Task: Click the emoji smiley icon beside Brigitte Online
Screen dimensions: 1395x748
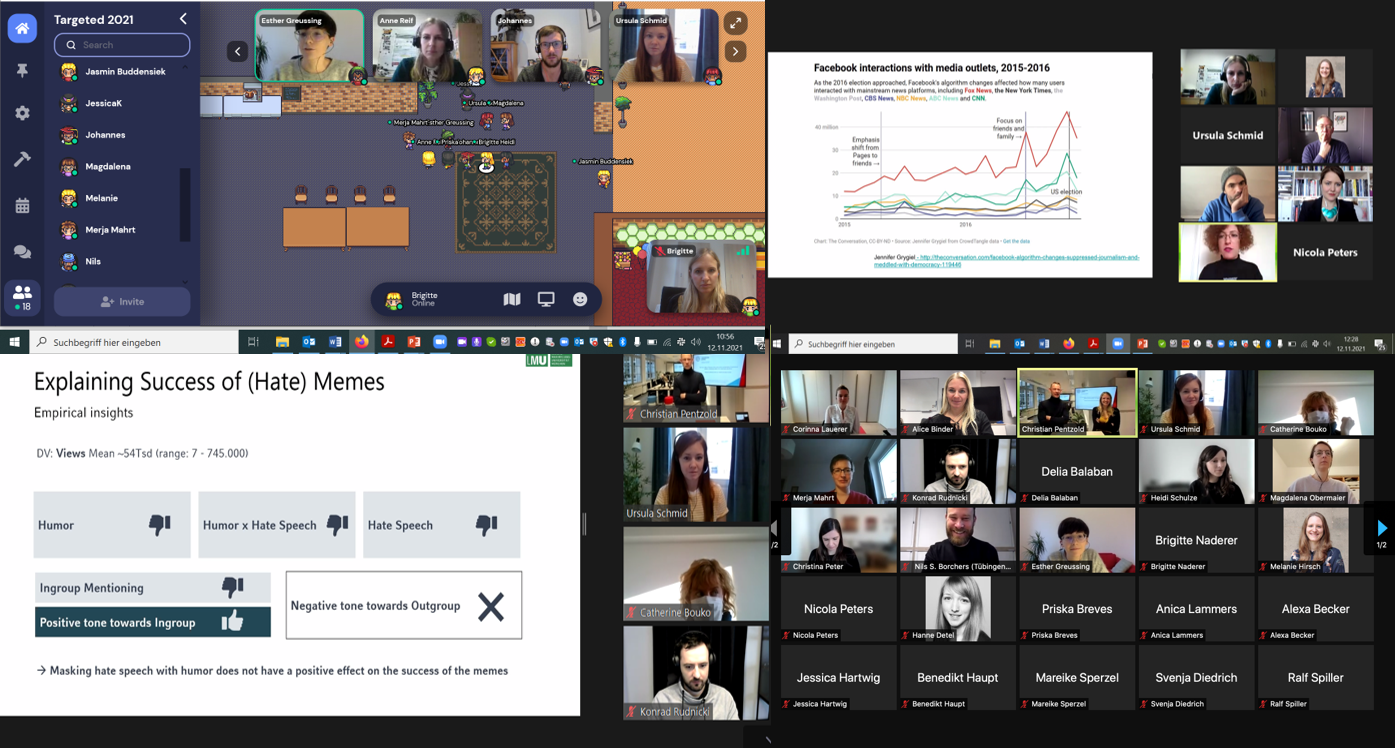Action: [580, 299]
